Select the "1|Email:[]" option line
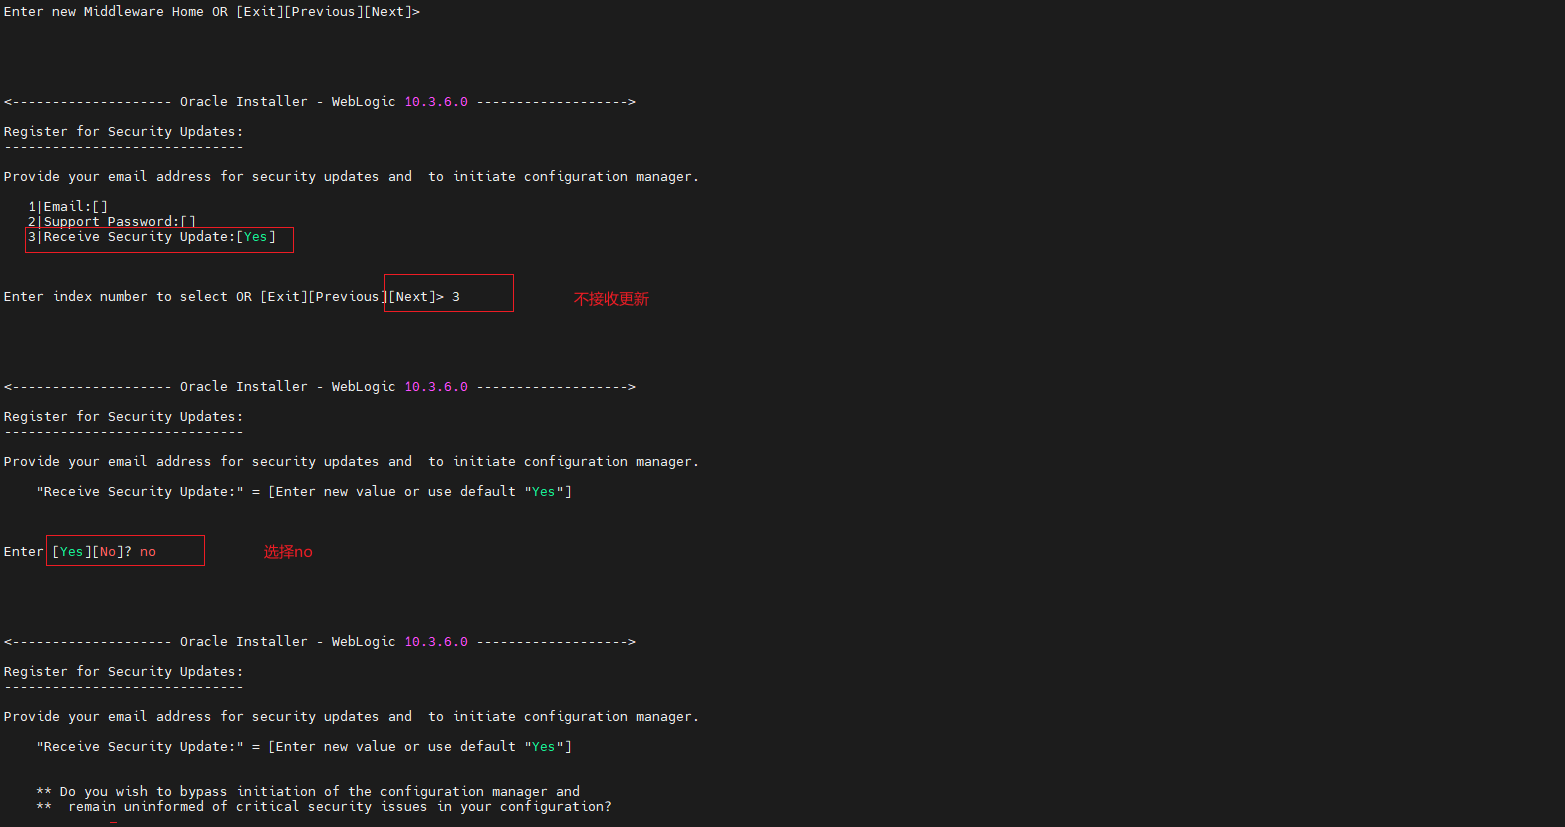 pos(68,207)
